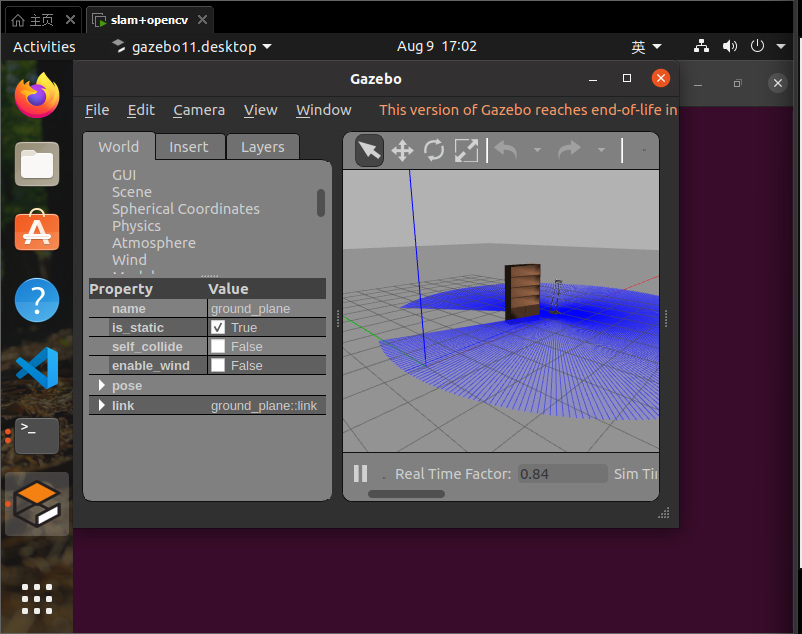
Task: Select GUI in the world tree
Action: tap(124, 175)
